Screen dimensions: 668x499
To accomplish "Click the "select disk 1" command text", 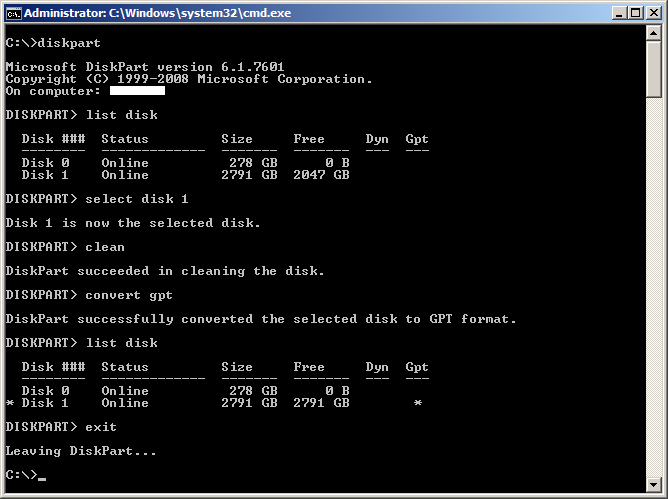I will (x=137, y=199).
